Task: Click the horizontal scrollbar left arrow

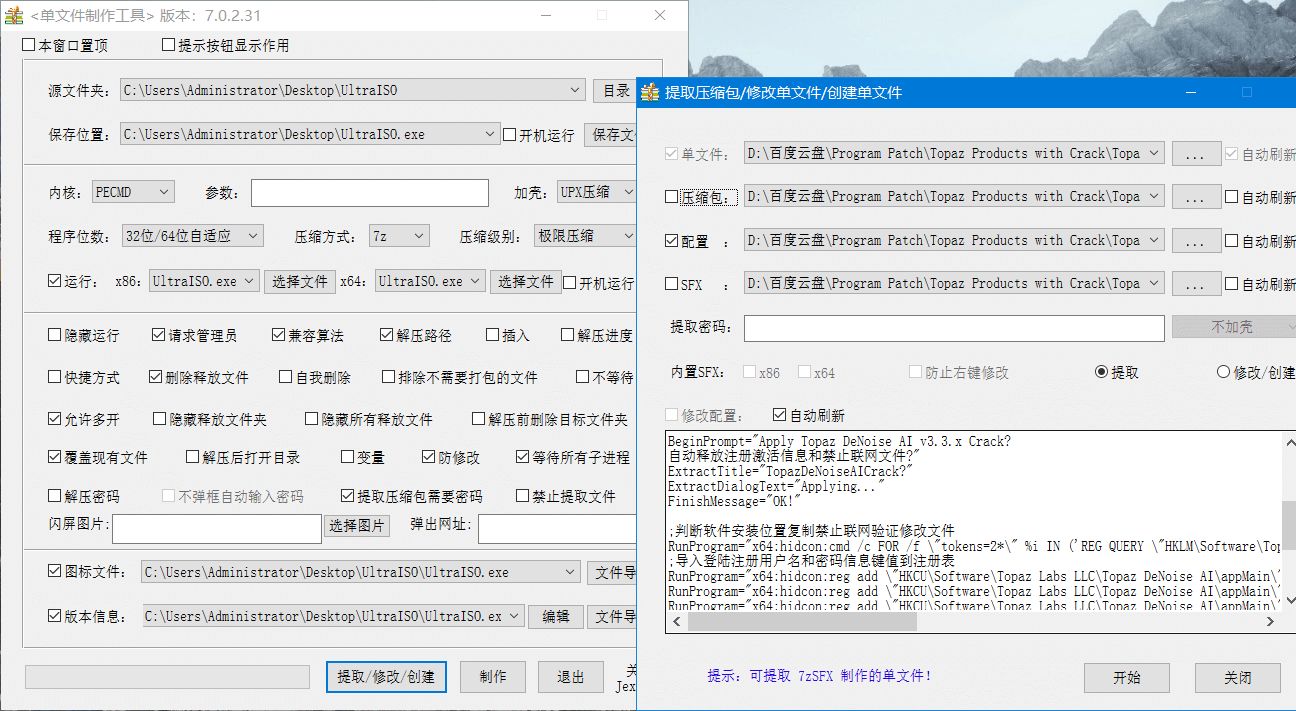Action: [677, 622]
